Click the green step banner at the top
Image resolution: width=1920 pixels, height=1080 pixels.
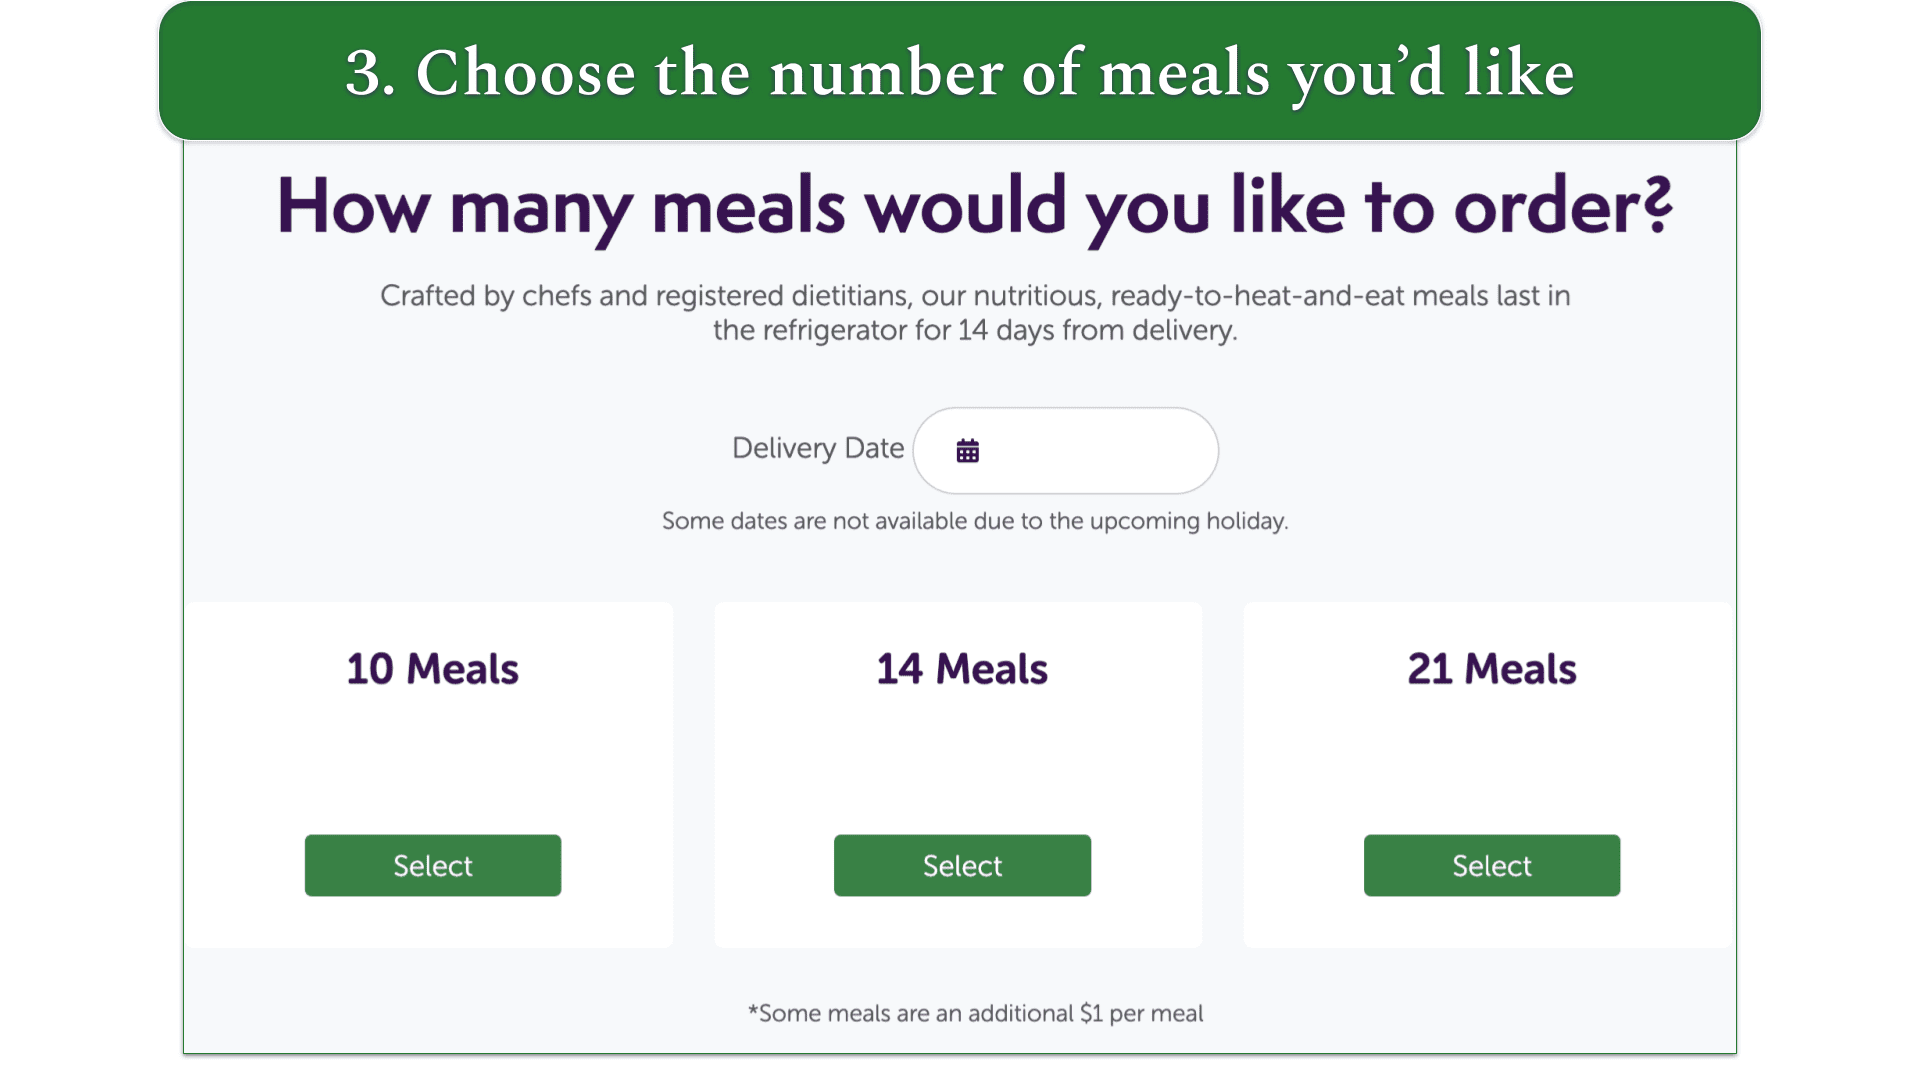coord(958,70)
